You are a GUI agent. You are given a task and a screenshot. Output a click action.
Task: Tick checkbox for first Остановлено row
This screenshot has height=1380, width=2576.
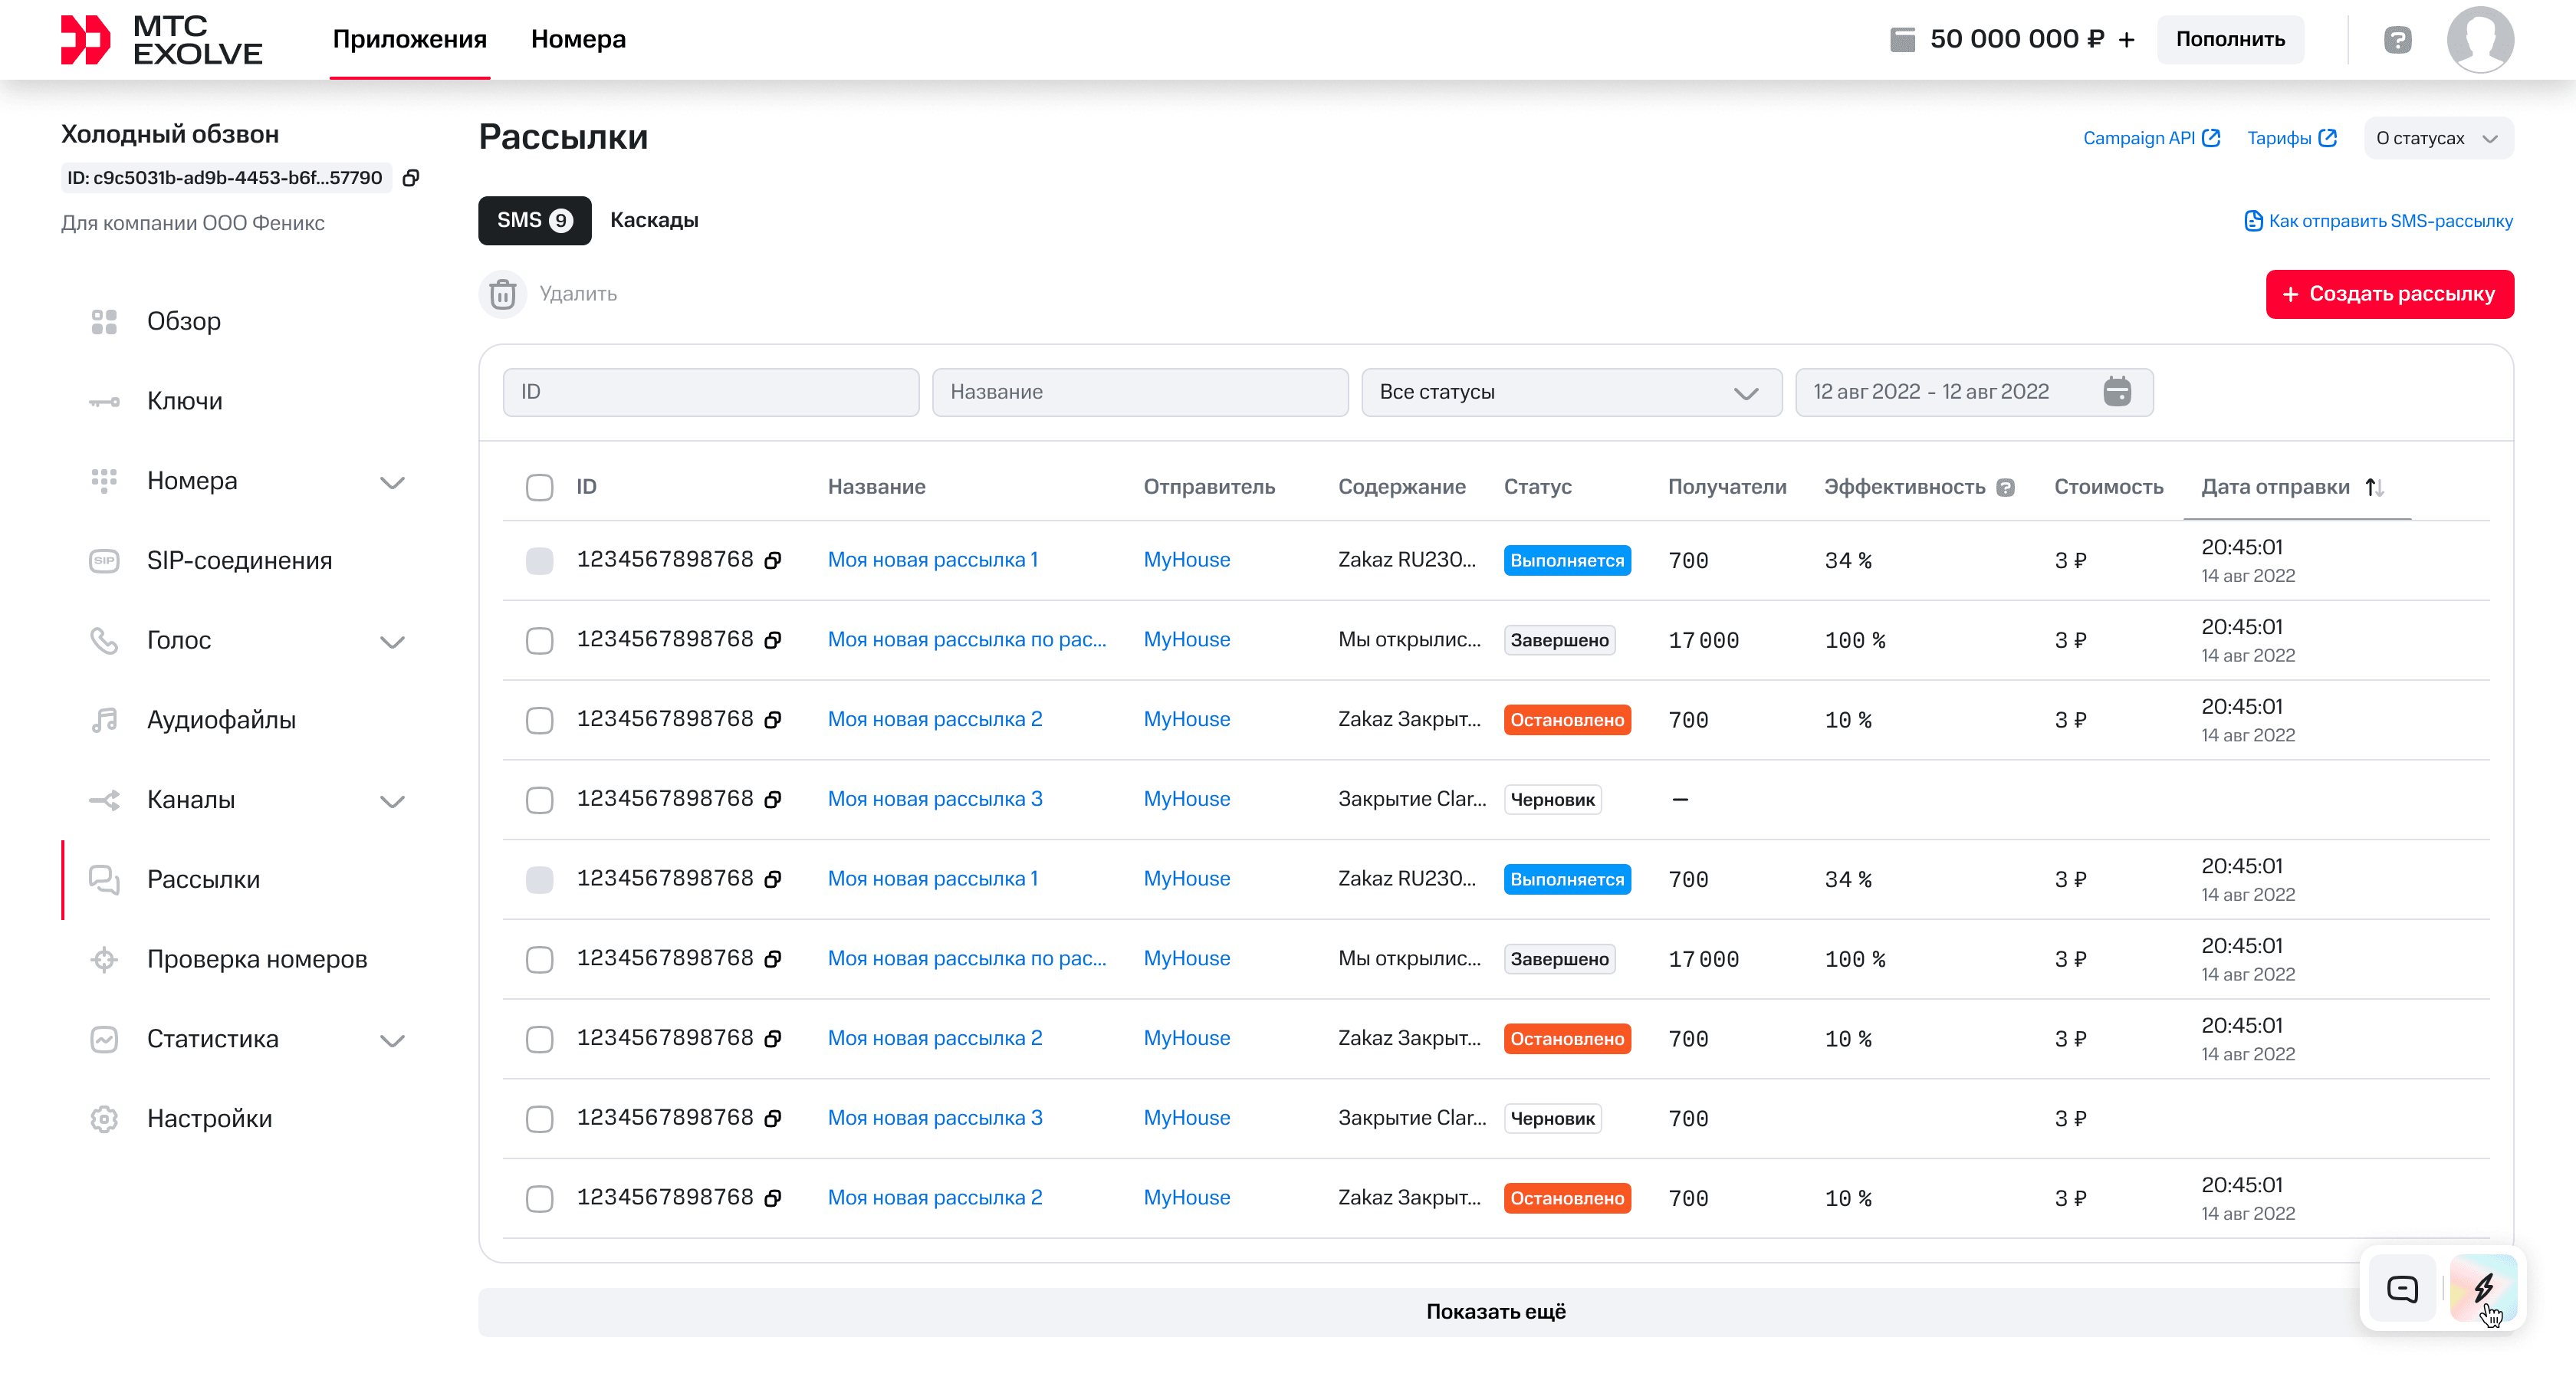pyautogui.click(x=539, y=720)
